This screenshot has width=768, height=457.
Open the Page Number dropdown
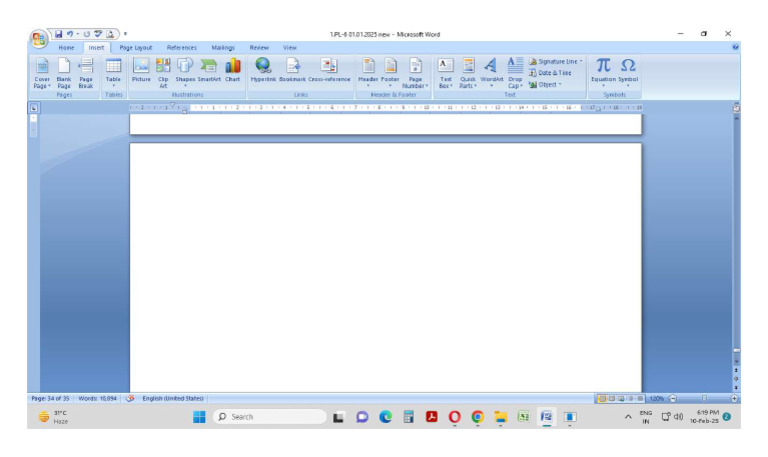click(415, 73)
